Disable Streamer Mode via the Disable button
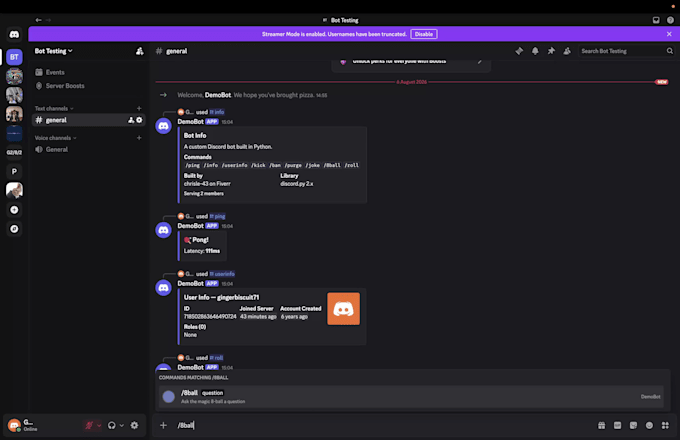 point(424,34)
